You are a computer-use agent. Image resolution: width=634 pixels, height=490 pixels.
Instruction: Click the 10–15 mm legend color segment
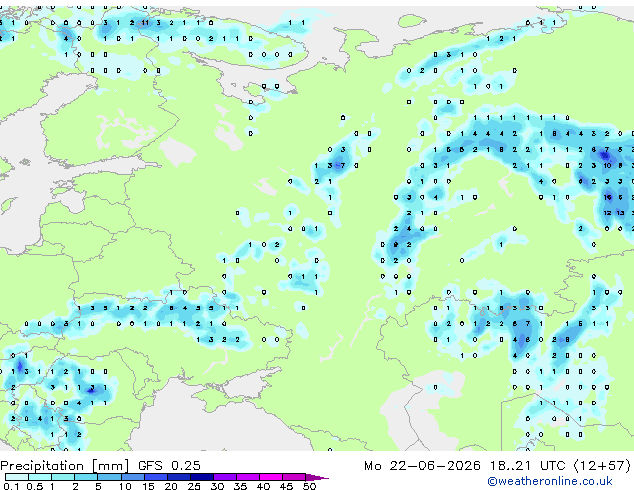pyautogui.click(x=132, y=477)
